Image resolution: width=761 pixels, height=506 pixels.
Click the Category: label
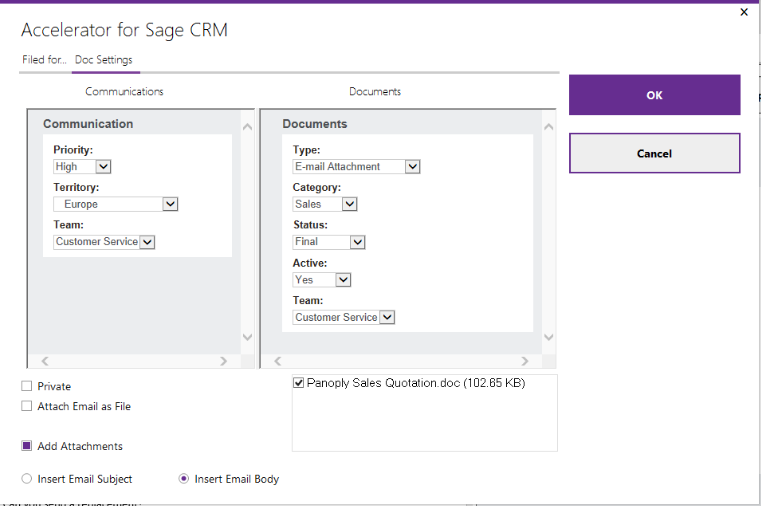[x=316, y=187]
